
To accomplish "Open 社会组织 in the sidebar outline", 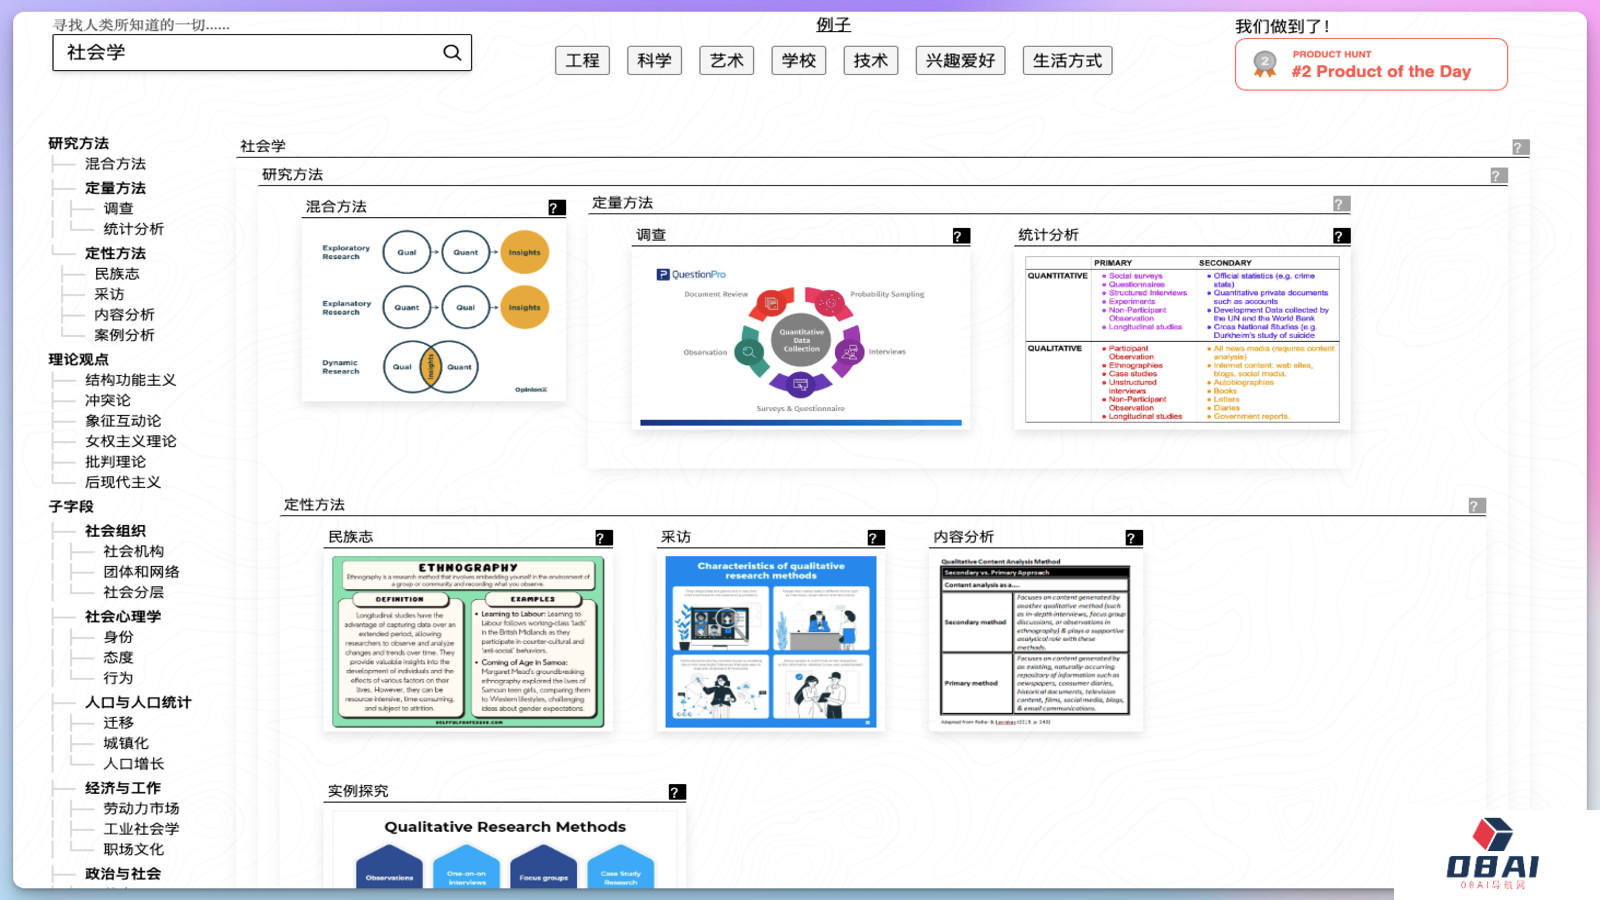I will (x=115, y=531).
